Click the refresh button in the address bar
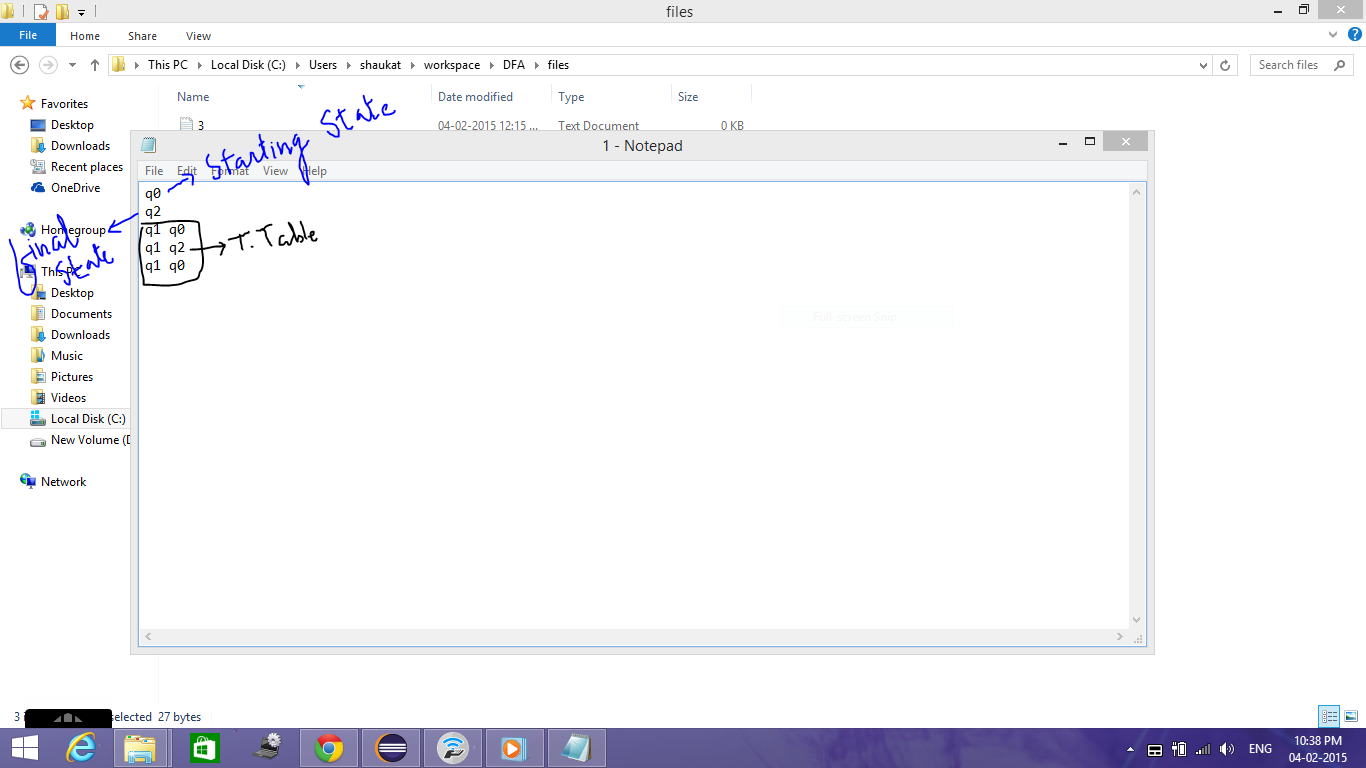Viewport: 1366px width, 768px height. (1226, 64)
